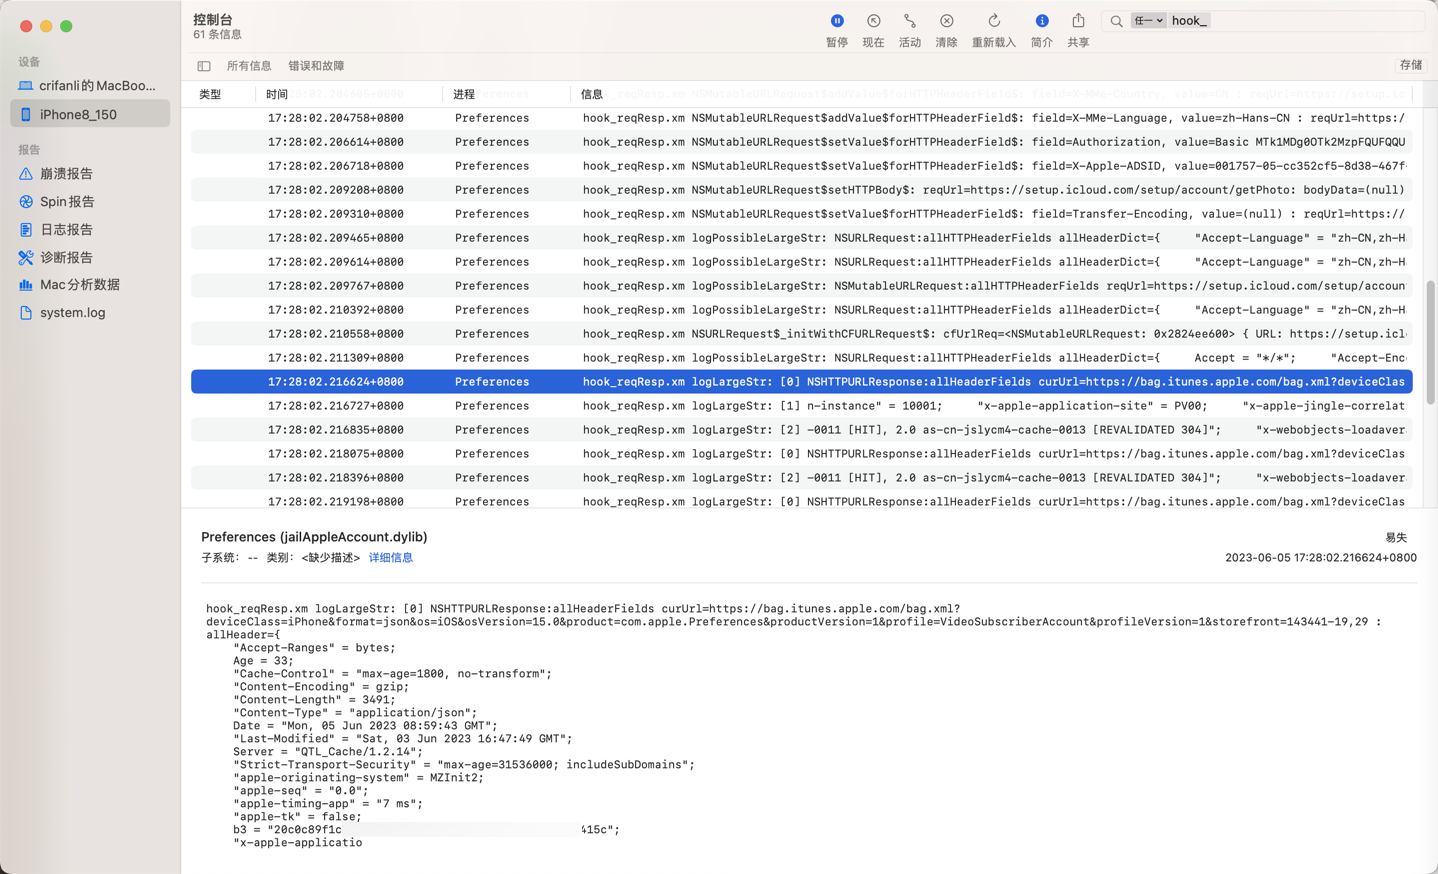Click the iPhone device icon
Image resolution: width=1438 pixels, height=874 pixels.
[26, 114]
